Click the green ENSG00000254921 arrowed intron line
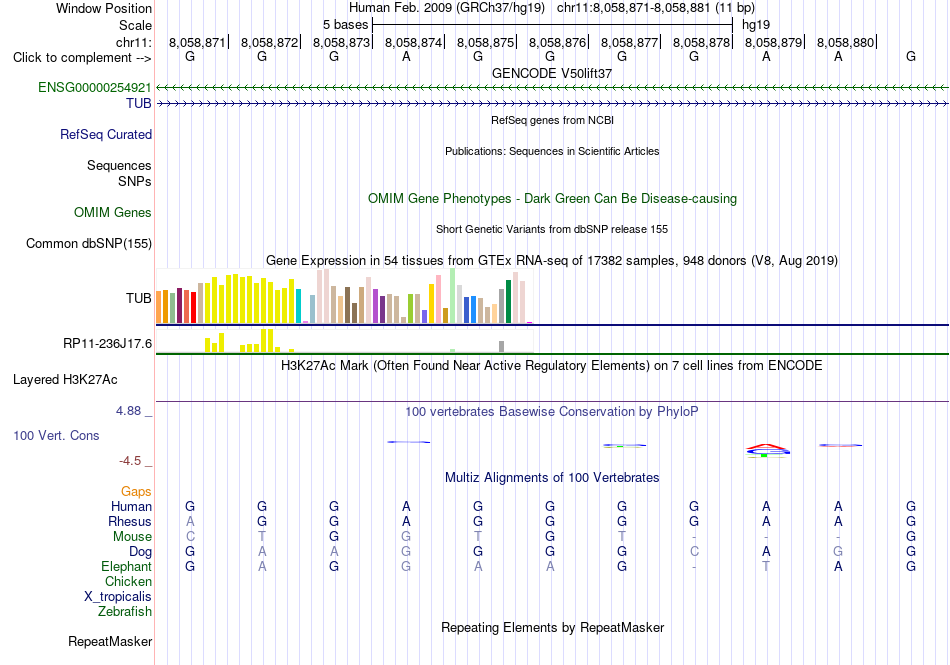The image size is (950, 665). (x=553, y=88)
